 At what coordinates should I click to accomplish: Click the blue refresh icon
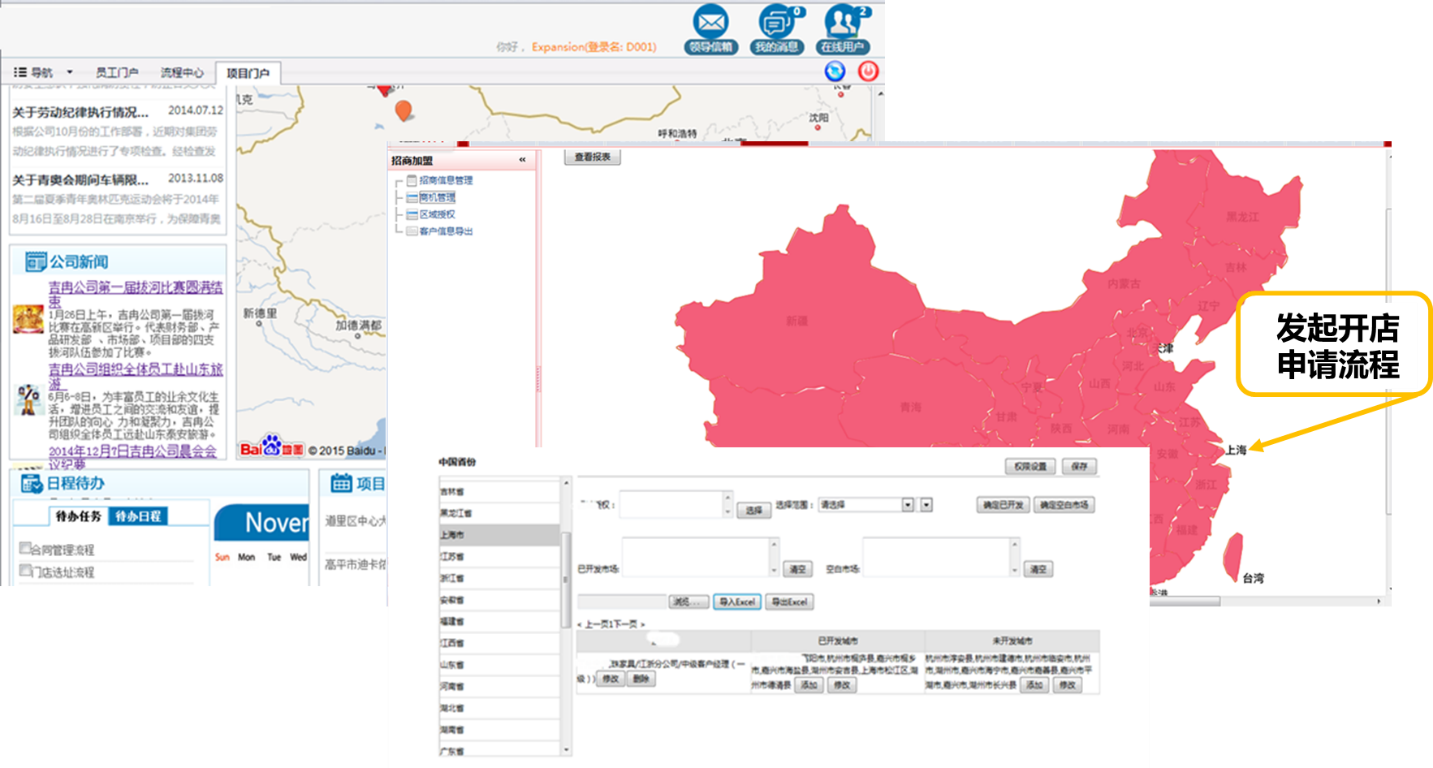point(835,71)
